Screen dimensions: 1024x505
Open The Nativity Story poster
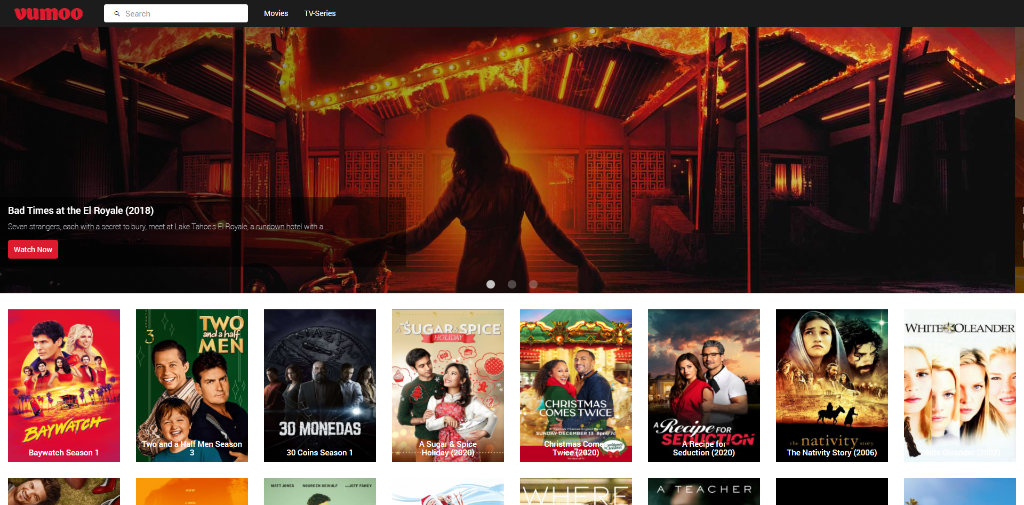(x=832, y=385)
